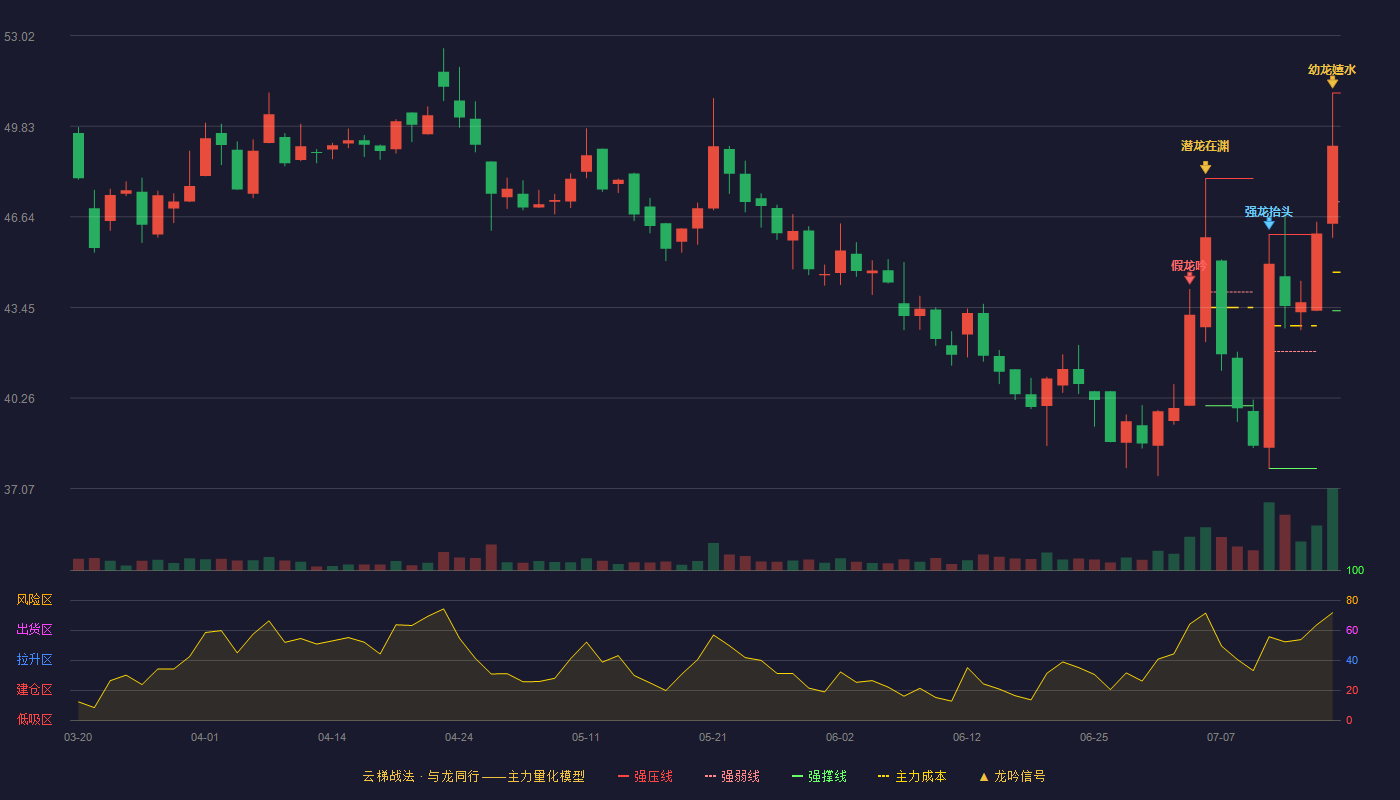
Task: Click the 49.83 price axis label
Action: coord(19,127)
